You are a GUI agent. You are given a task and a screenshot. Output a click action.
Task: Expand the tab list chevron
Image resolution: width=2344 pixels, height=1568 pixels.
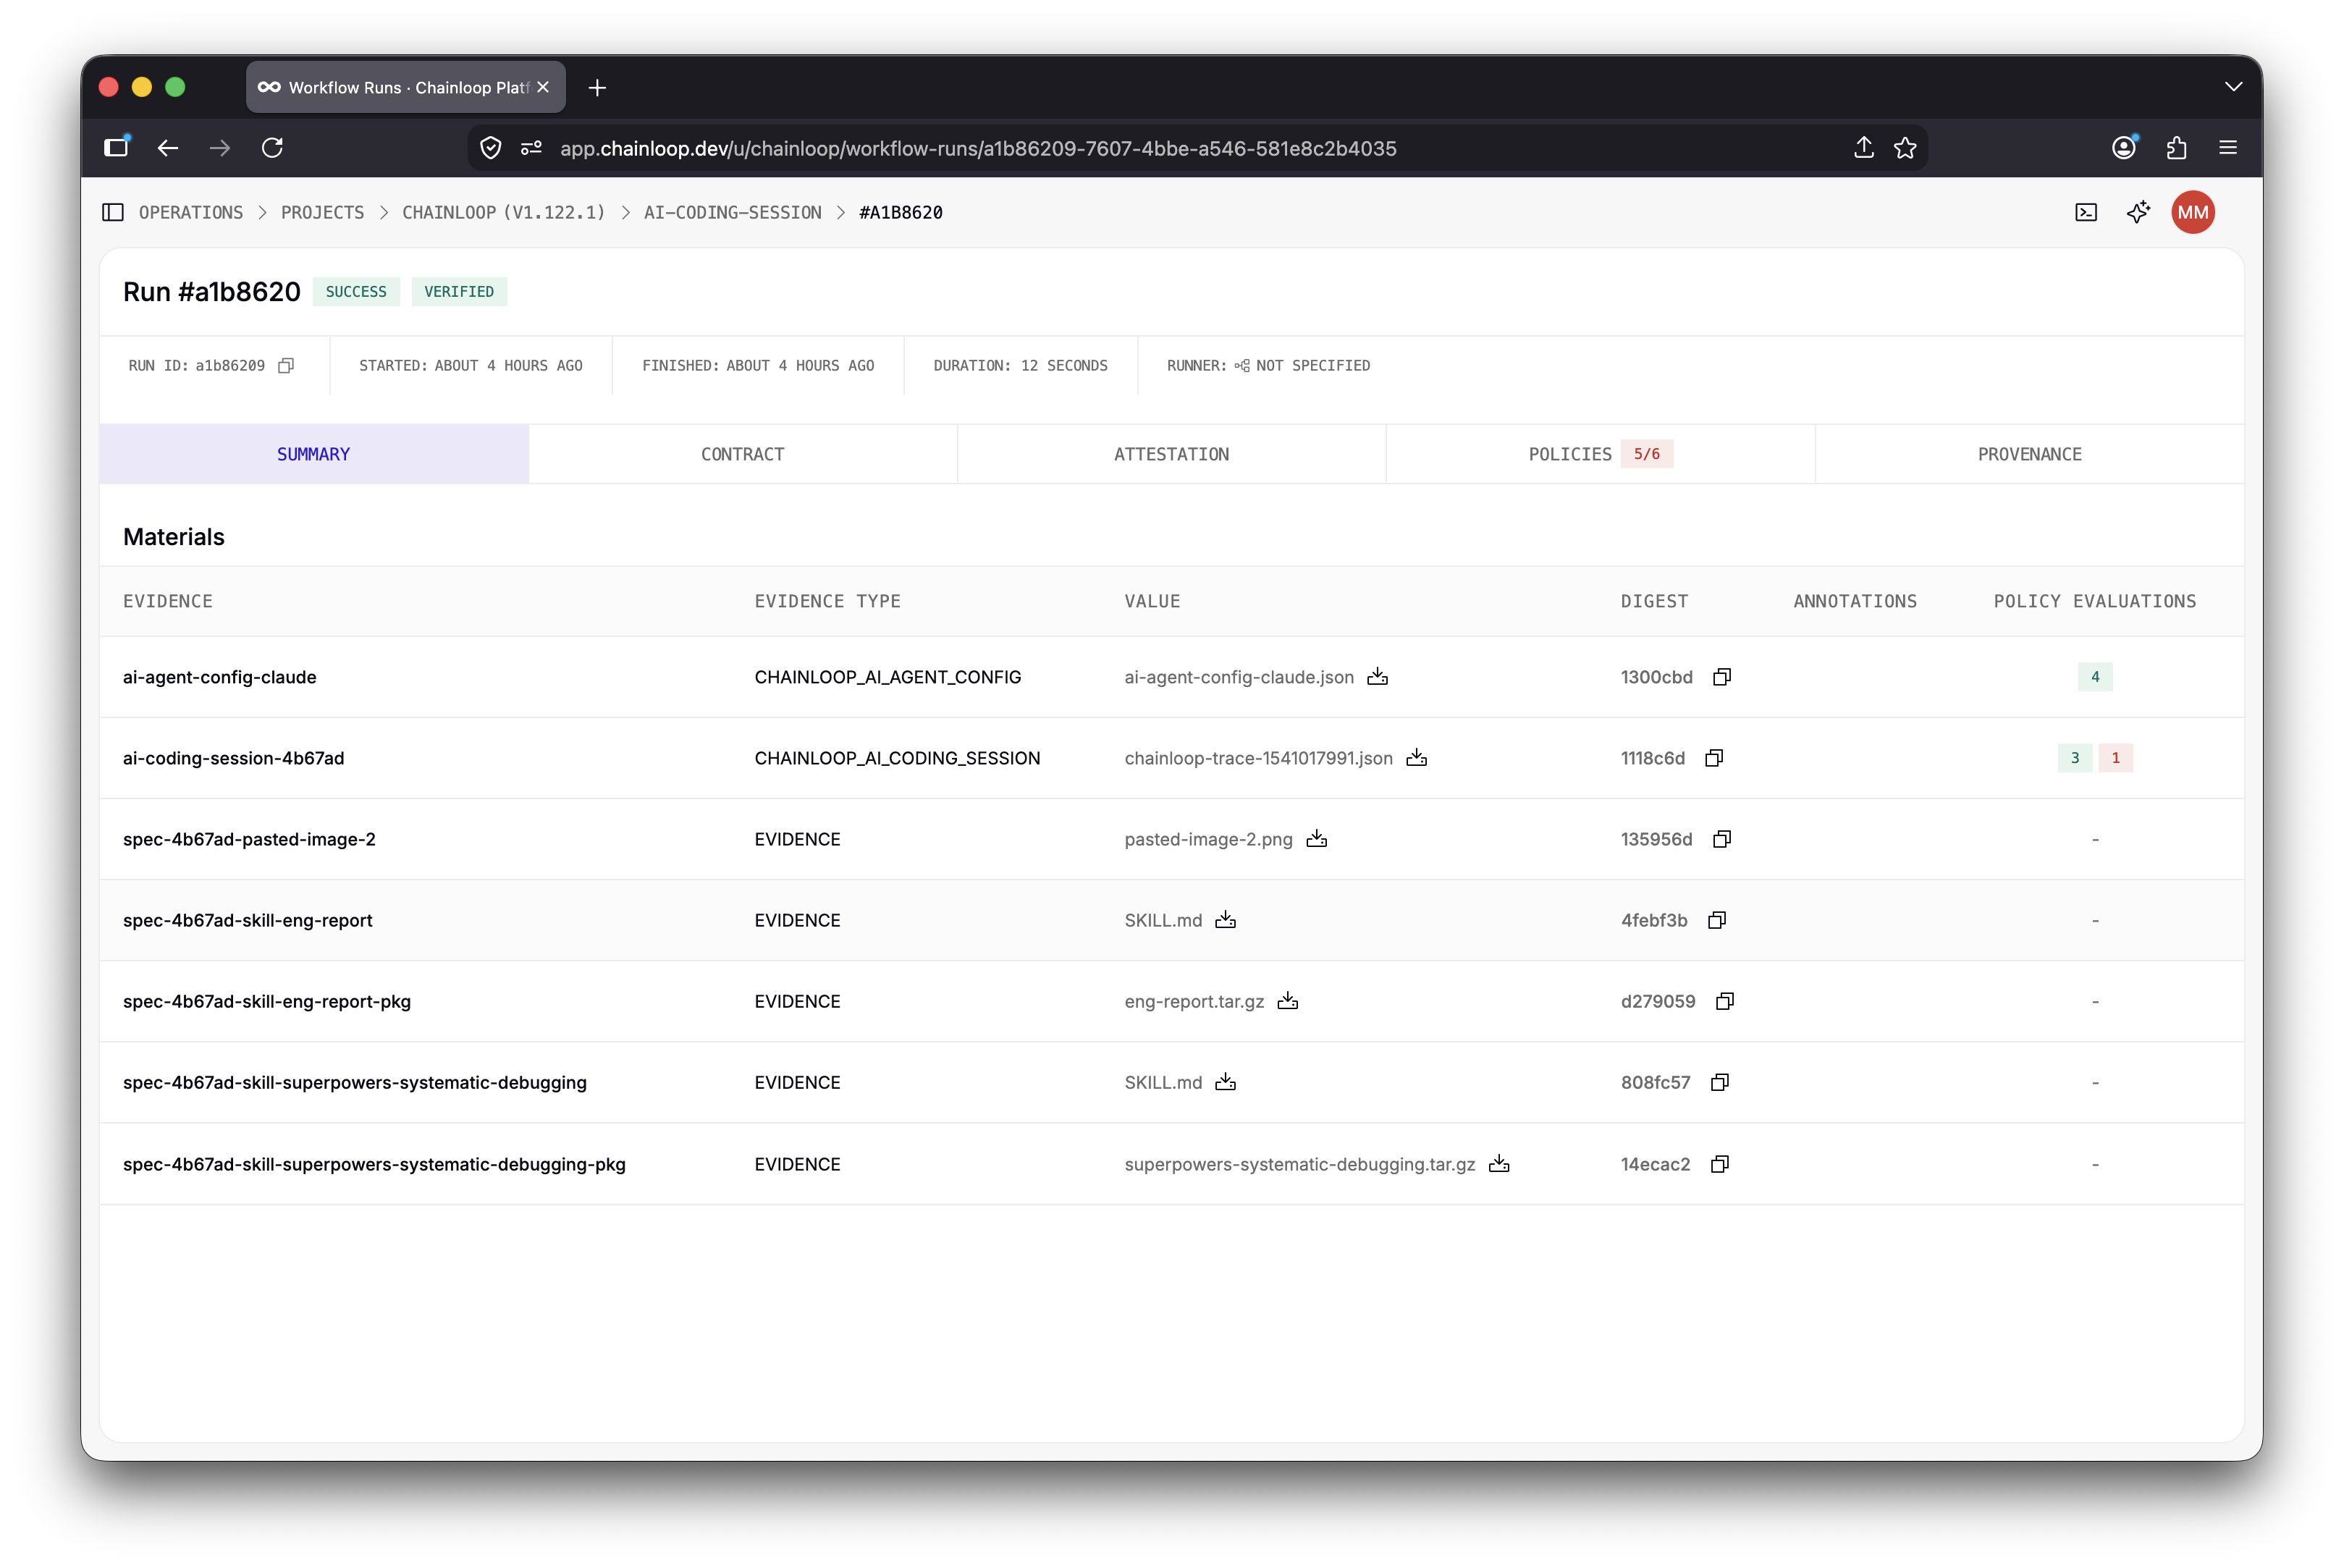(2233, 87)
